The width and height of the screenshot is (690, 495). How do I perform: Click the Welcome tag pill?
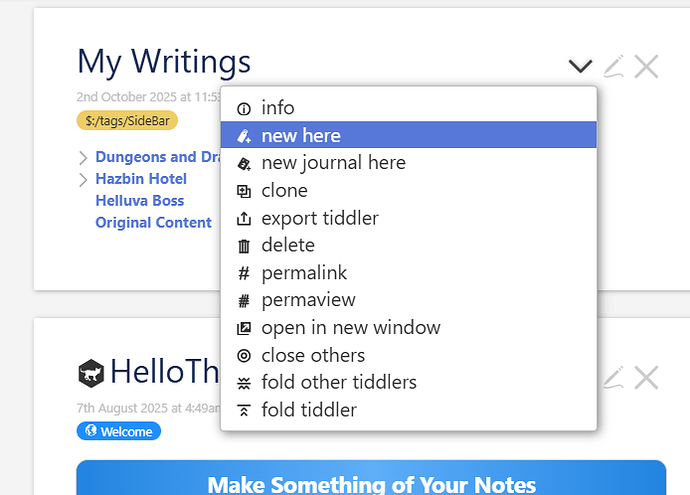click(119, 432)
